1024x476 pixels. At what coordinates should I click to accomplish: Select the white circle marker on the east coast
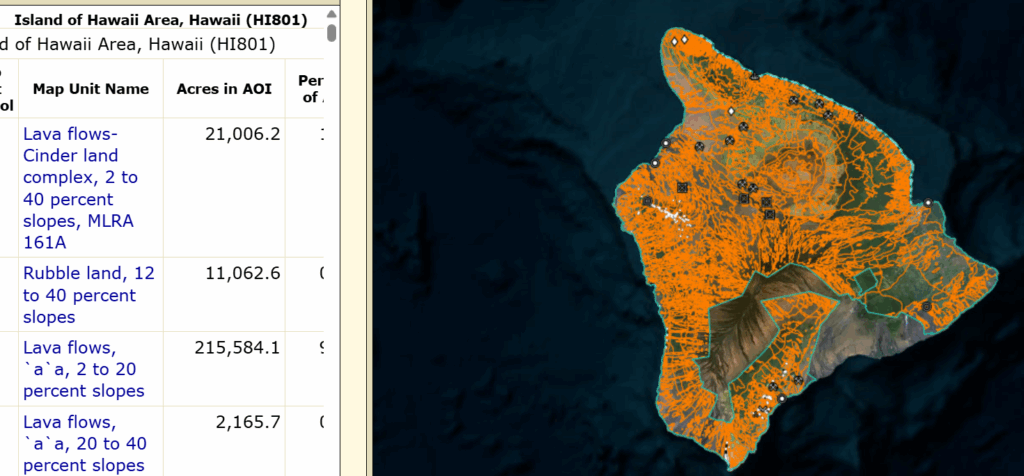[x=928, y=203]
